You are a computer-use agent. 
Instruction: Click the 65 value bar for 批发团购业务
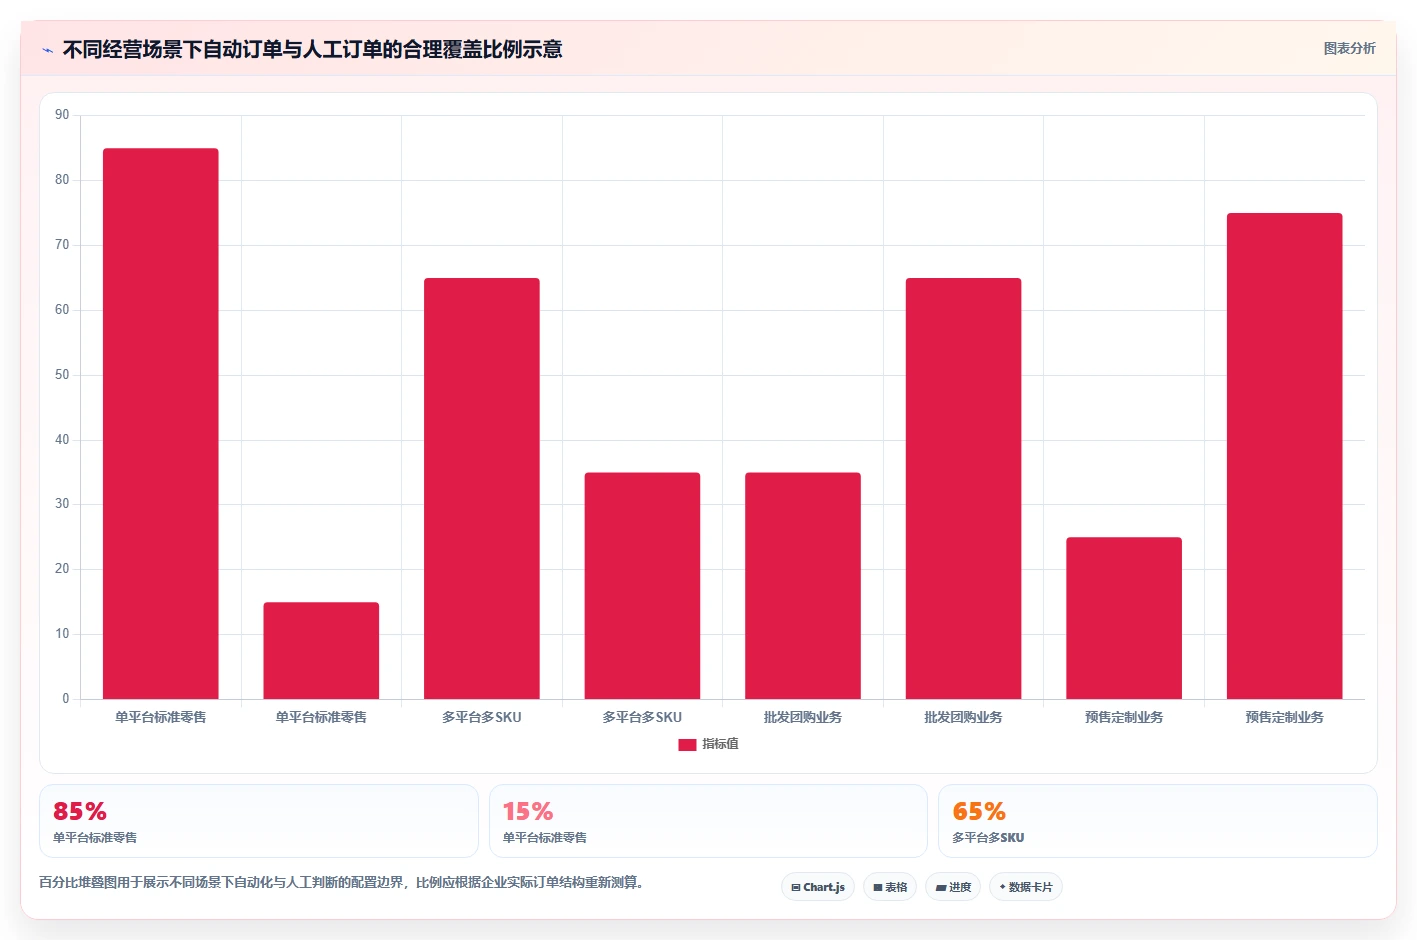[964, 489]
